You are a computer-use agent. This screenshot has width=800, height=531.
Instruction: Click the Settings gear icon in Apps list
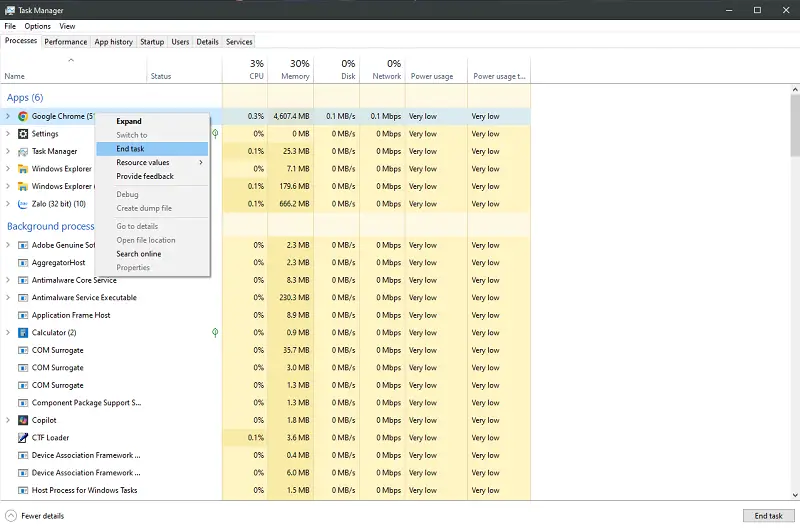tap(23, 134)
